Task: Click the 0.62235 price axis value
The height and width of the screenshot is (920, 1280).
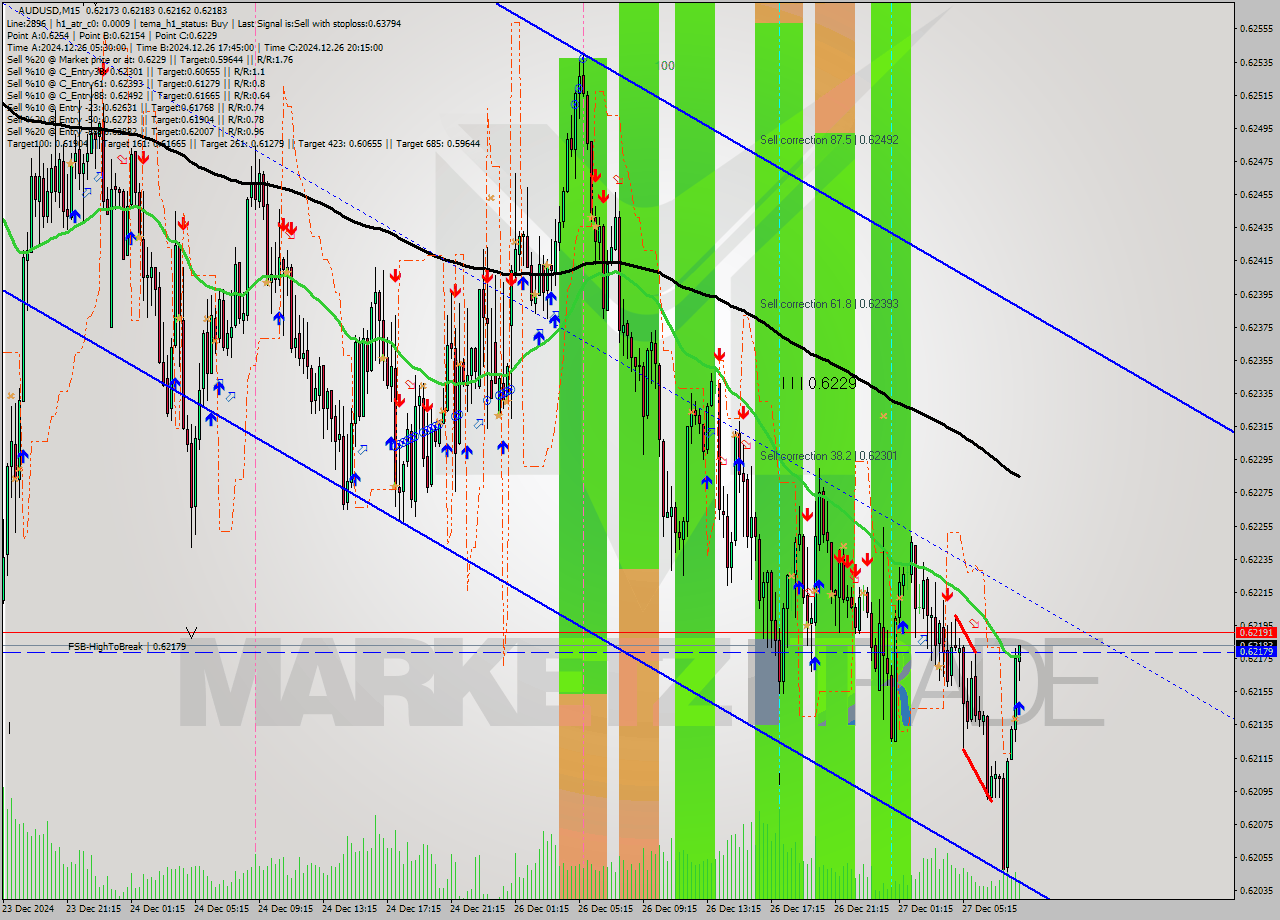Action: pyautogui.click(x=1256, y=559)
